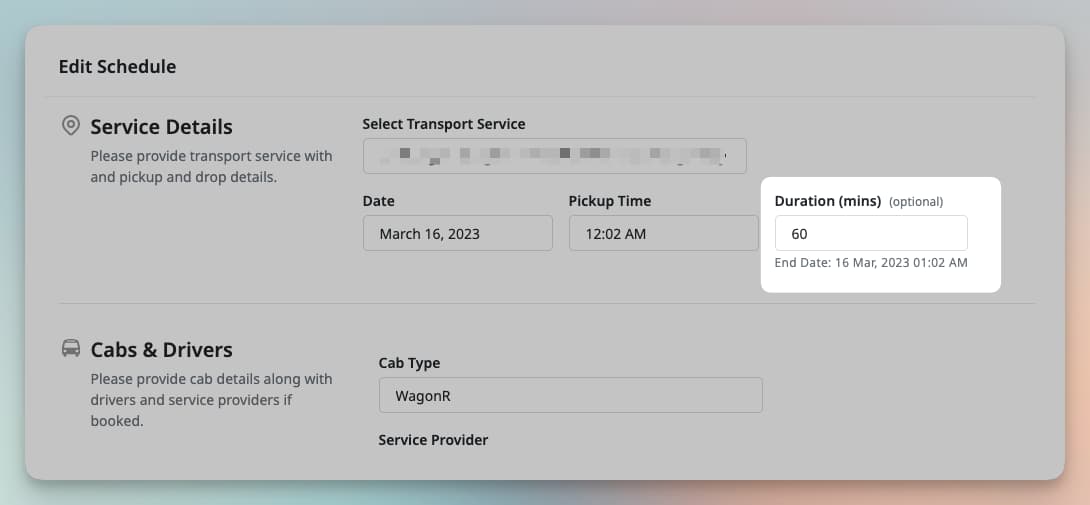Click the cab icon beside Cabs & Drivers
The image size is (1090, 505).
click(x=71, y=349)
